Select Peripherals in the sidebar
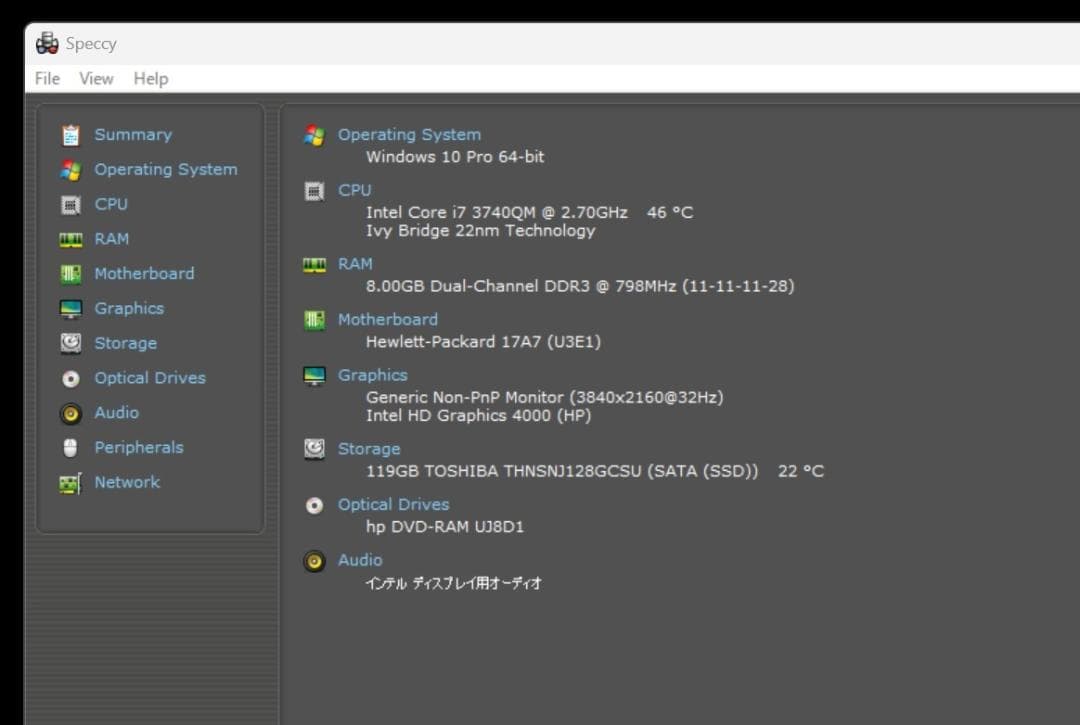Viewport: 1080px width, 725px height. click(x=138, y=447)
